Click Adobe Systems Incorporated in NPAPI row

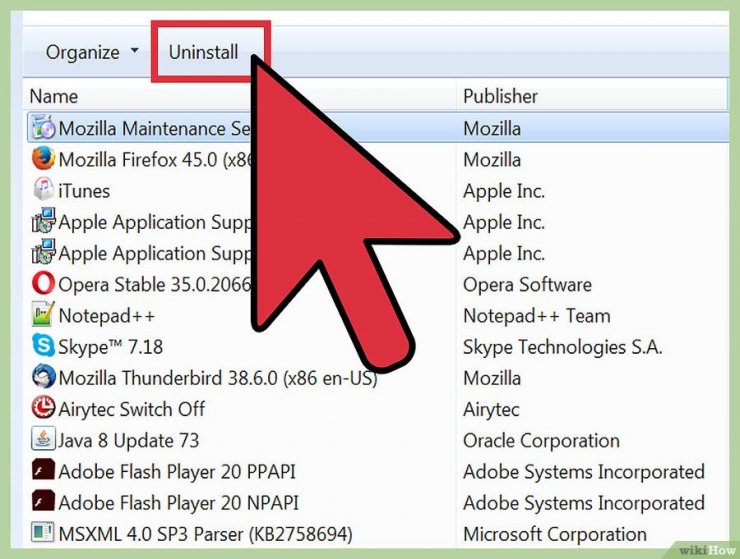(584, 502)
